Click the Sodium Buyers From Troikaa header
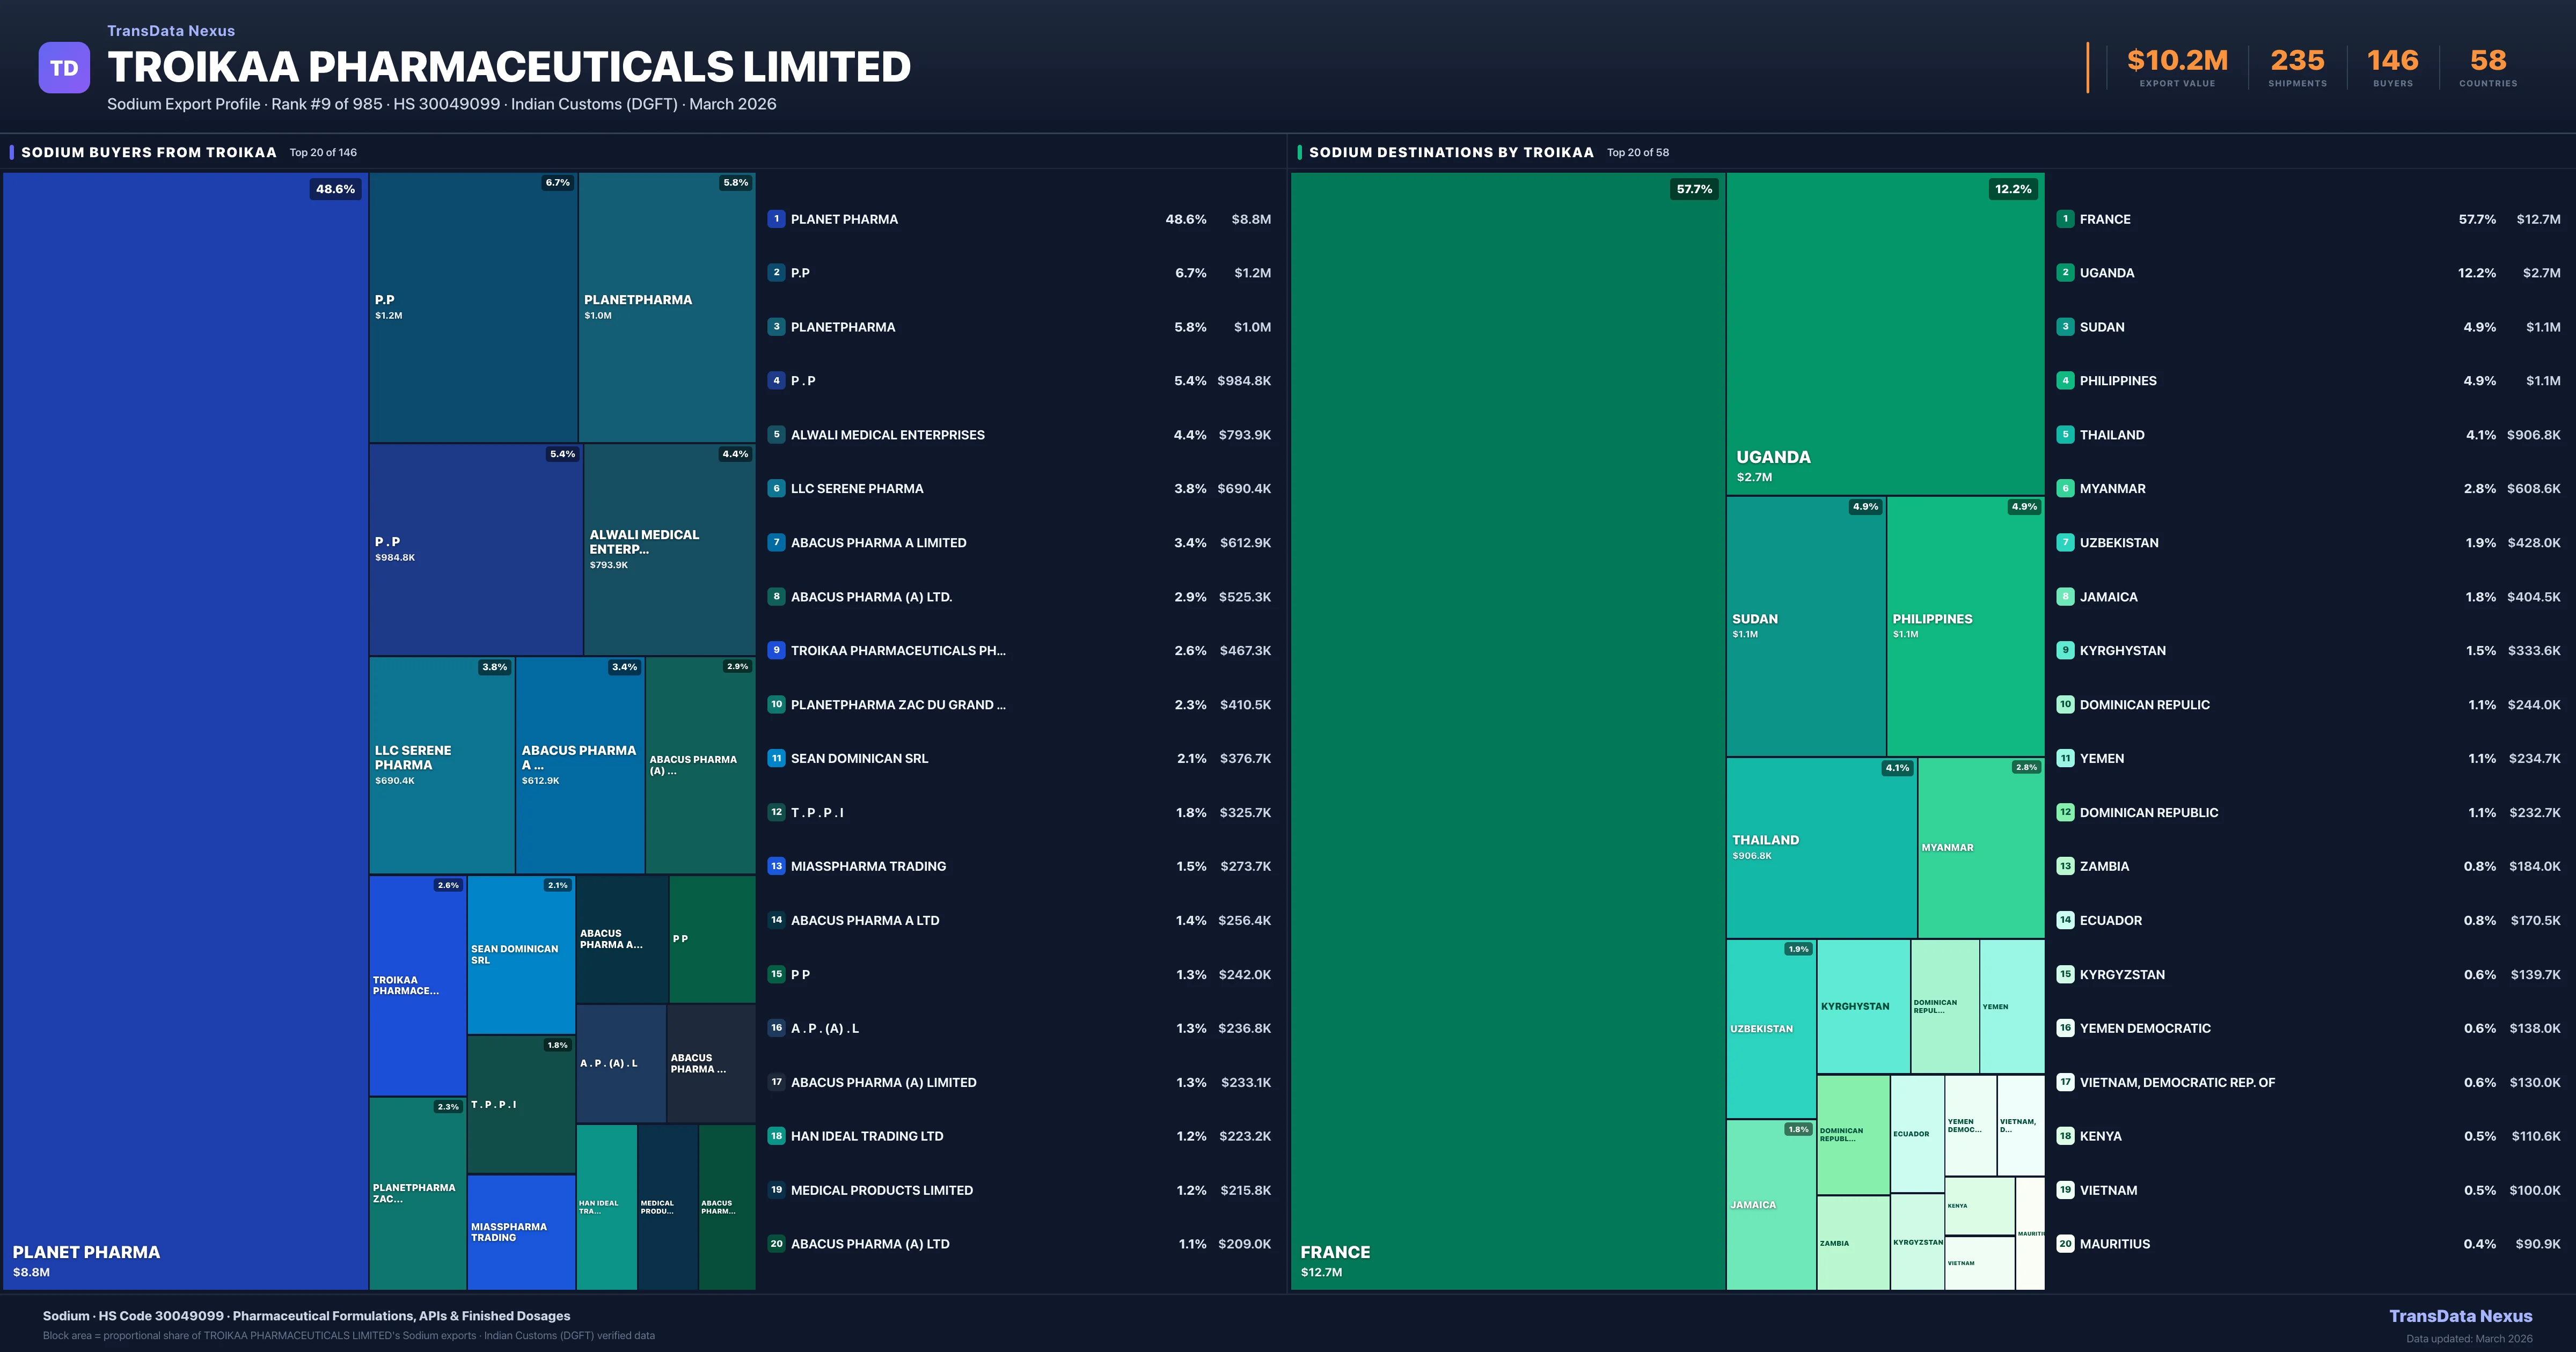Screen dimensions: 2576x1352 (x=149, y=153)
